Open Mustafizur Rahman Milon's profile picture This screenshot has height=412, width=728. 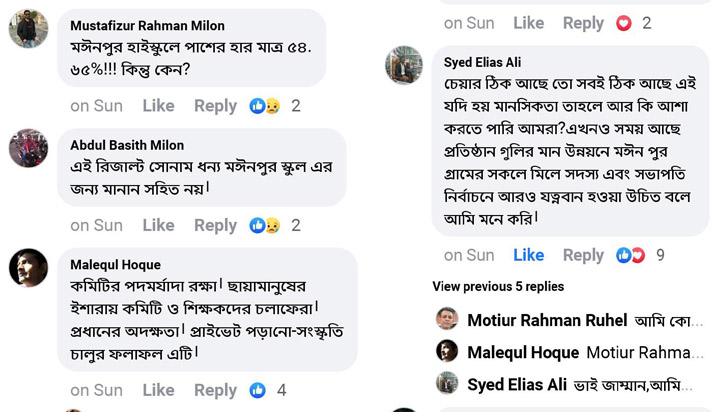[x=28, y=29]
